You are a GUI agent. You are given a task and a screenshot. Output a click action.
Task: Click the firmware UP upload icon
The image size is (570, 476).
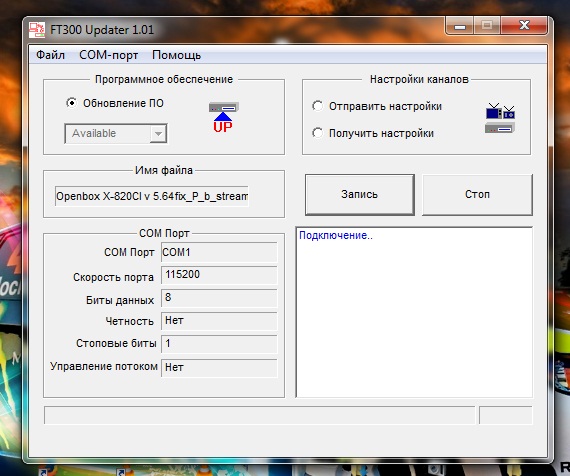point(223,117)
